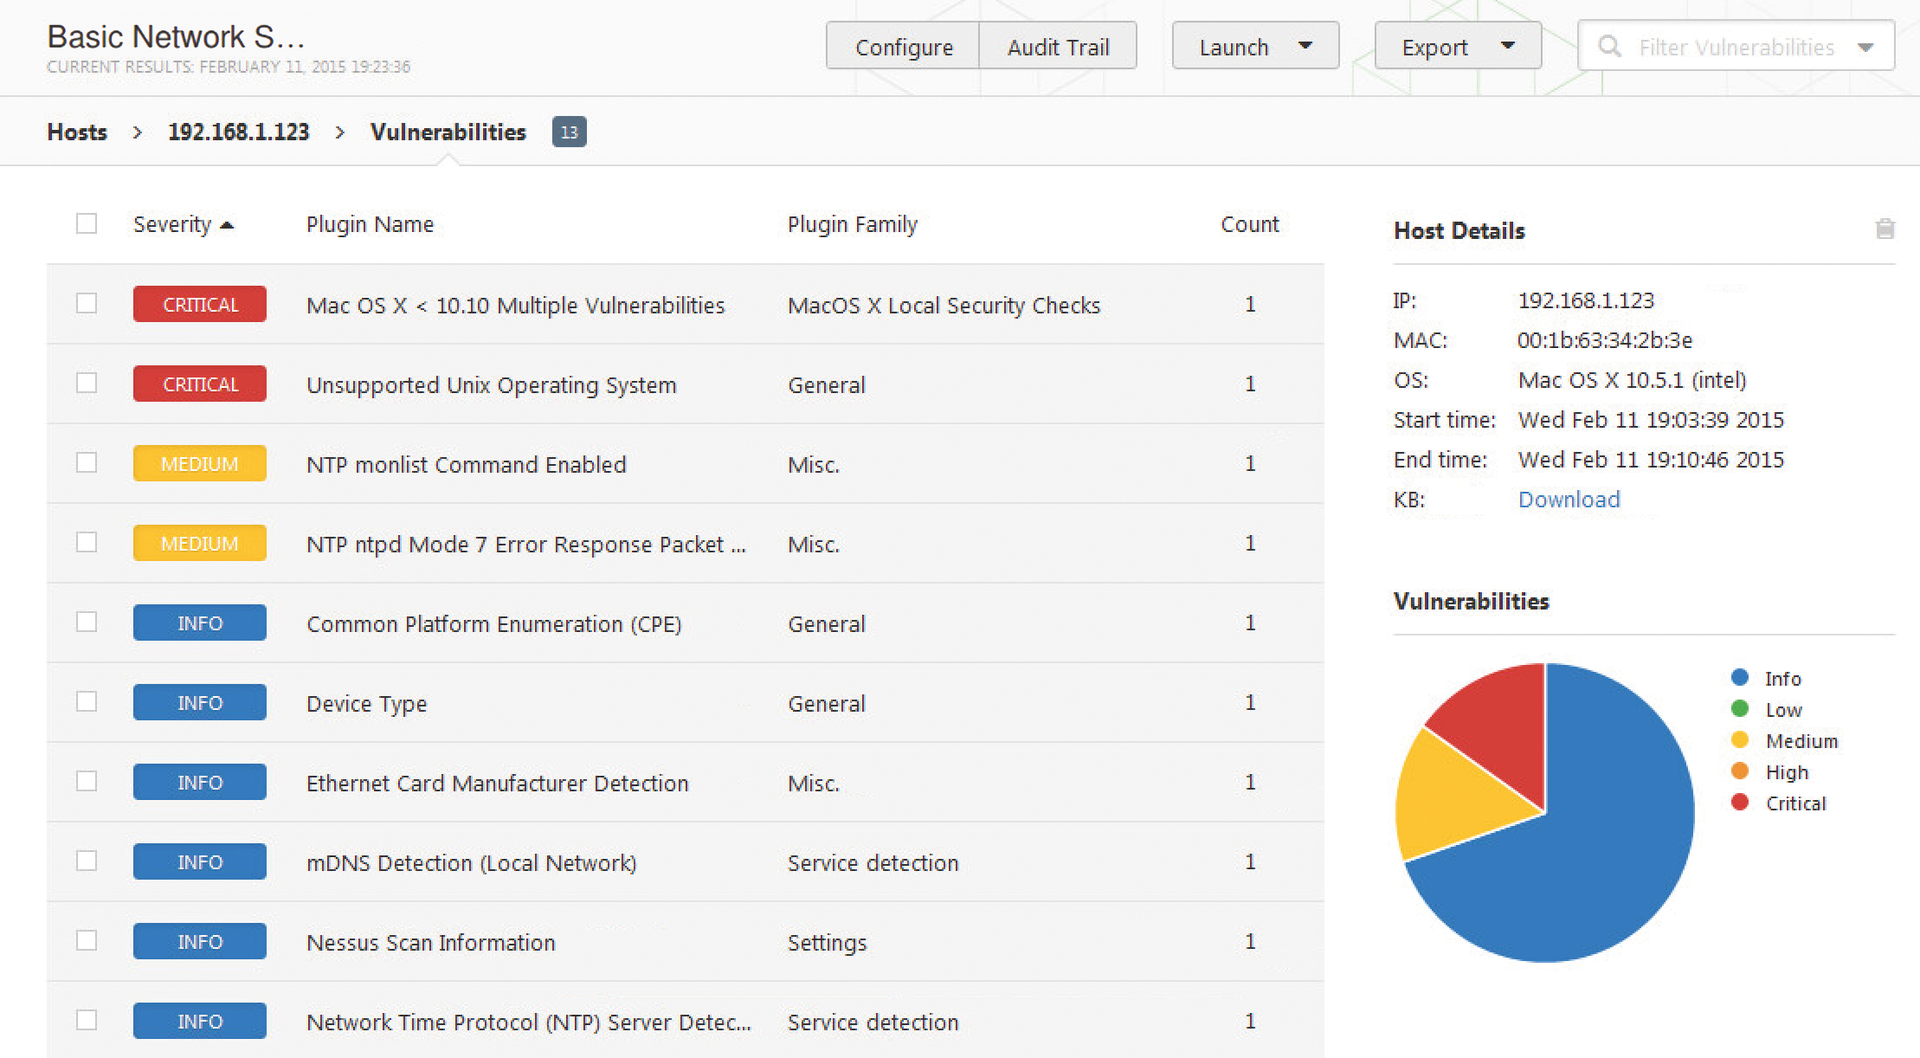Click the MEDIUM badge for NTP monlist
Viewport: 1920px width, 1058px height.
click(200, 464)
